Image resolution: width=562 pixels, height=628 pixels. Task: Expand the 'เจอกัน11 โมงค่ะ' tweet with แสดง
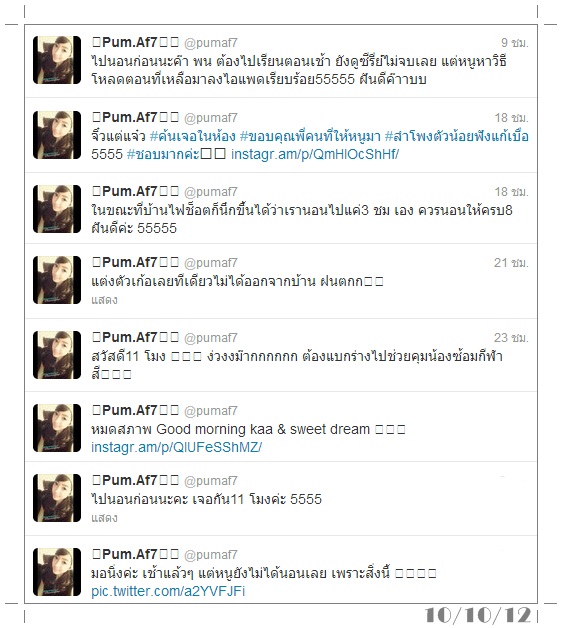[104, 518]
